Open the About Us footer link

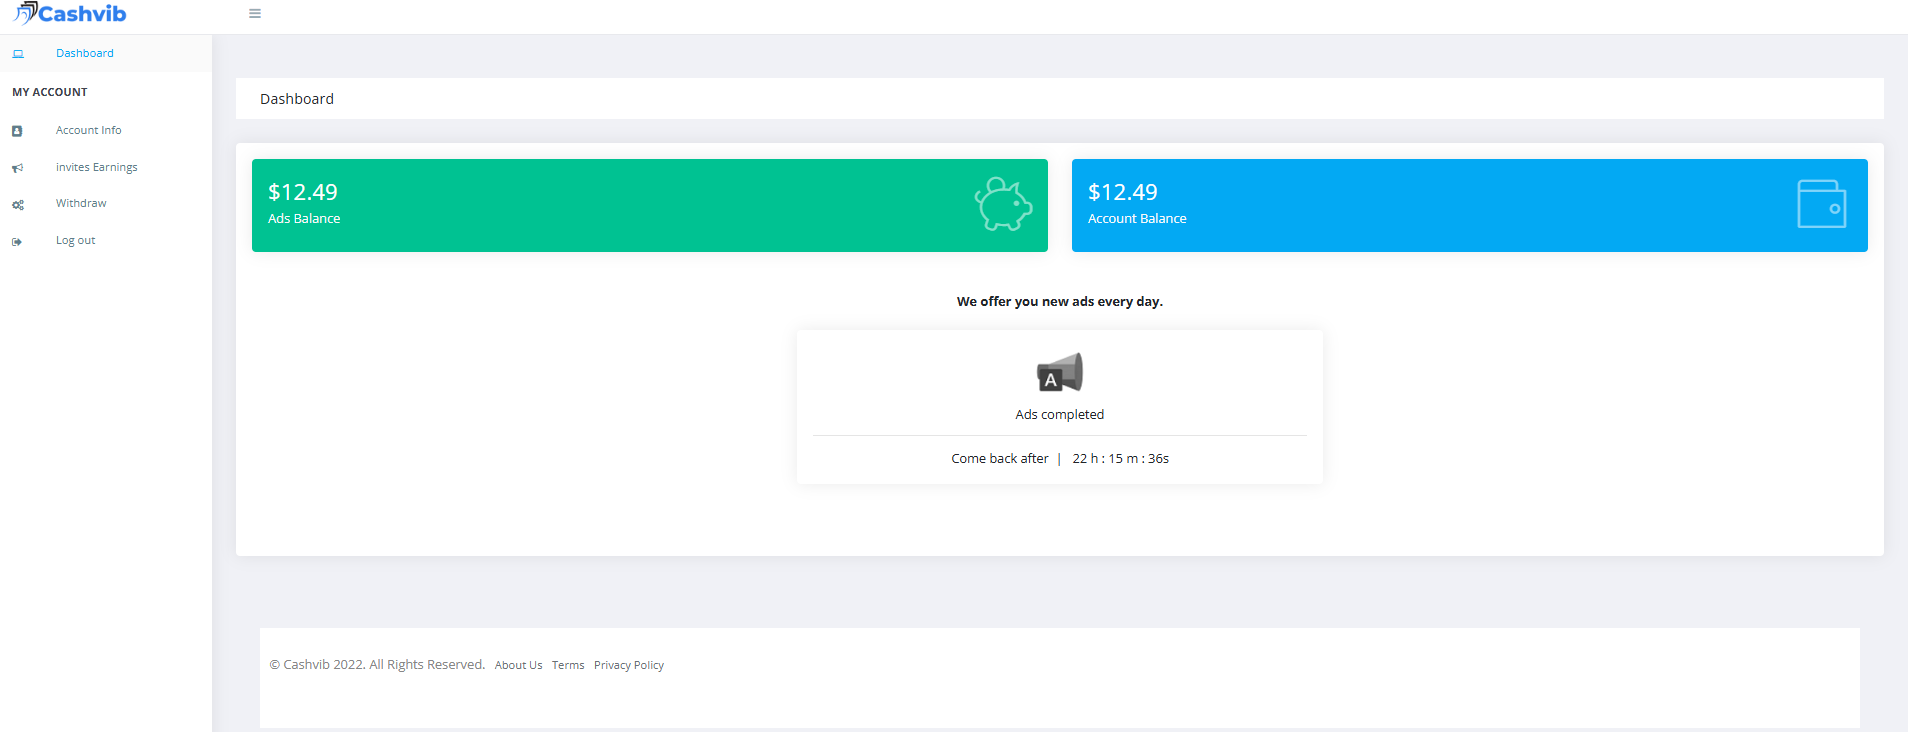point(518,666)
